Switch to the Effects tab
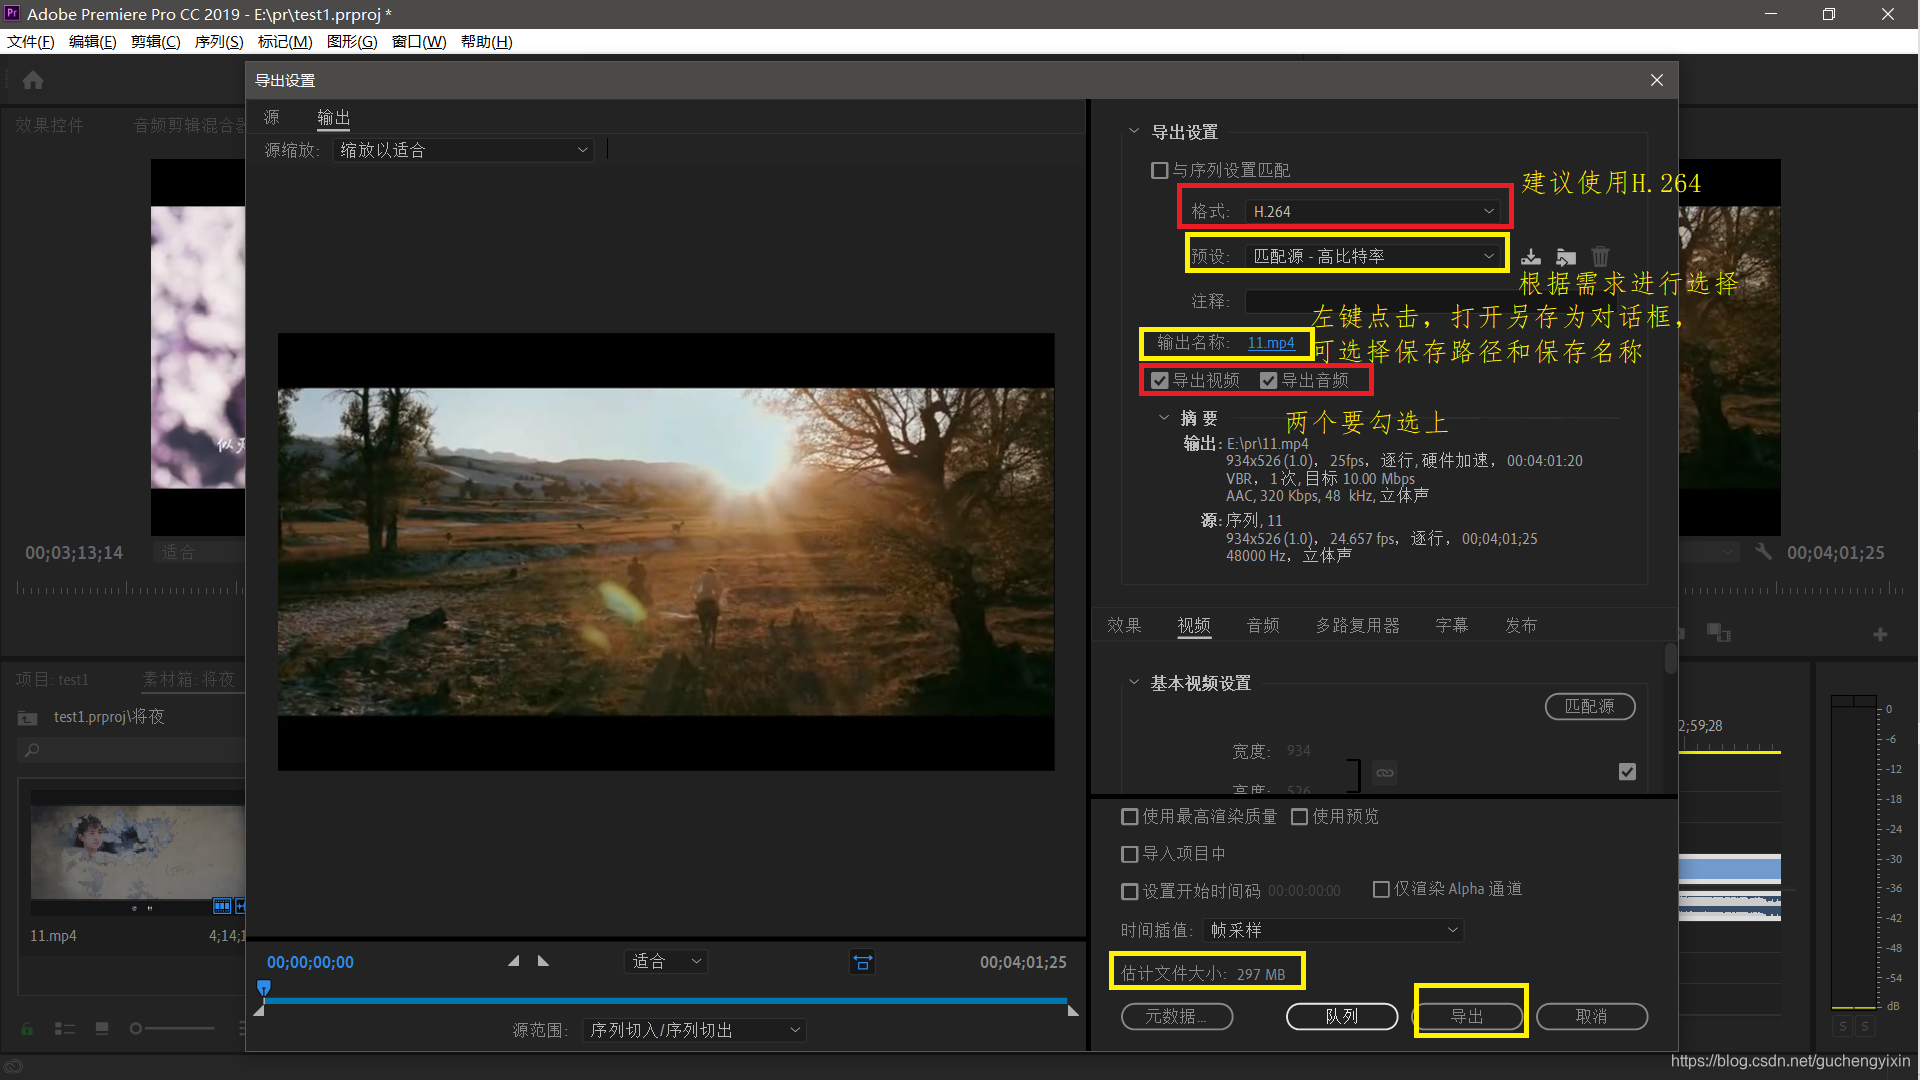1920x1080 pixels. pos(1124,625)
